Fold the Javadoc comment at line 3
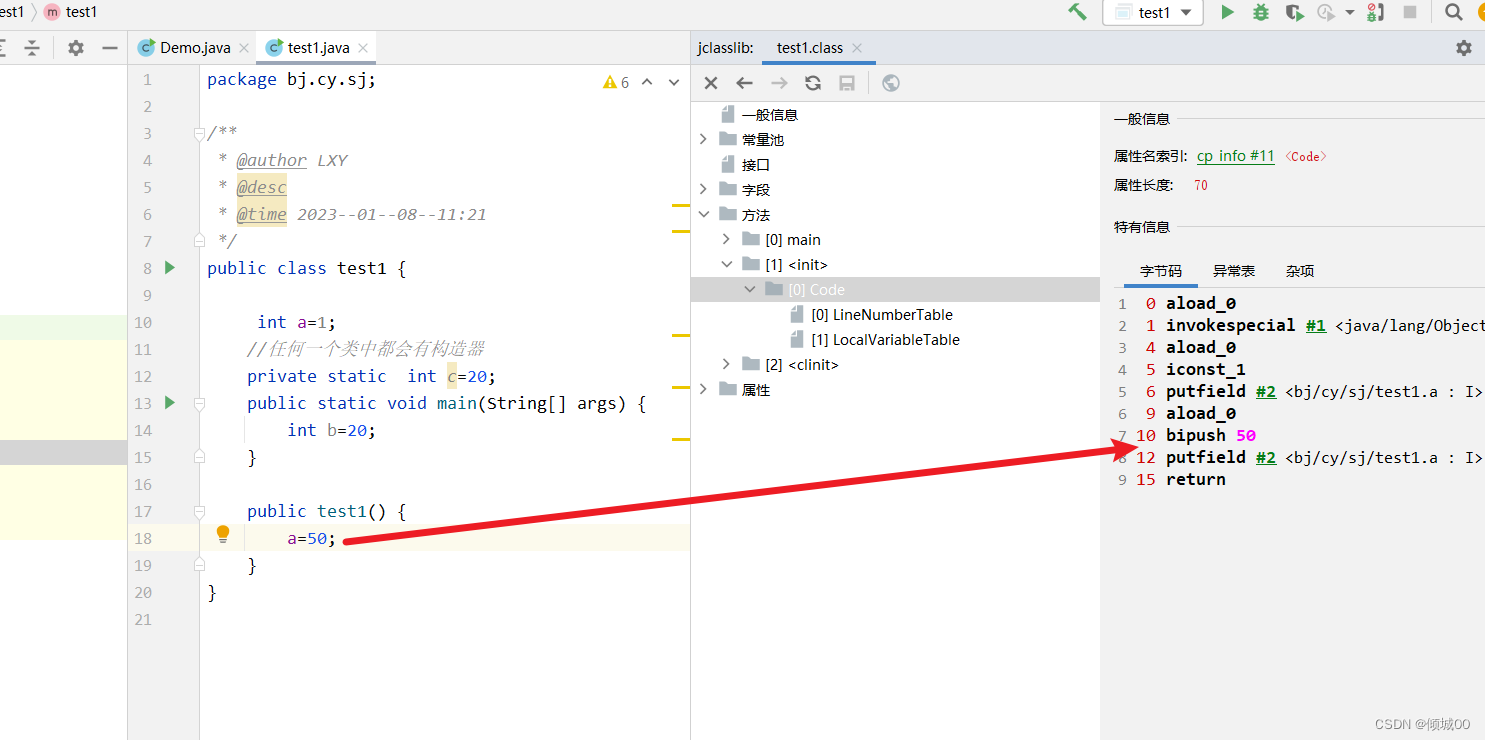The height and width of the screenshot is (740, 1485). [199, 133]
